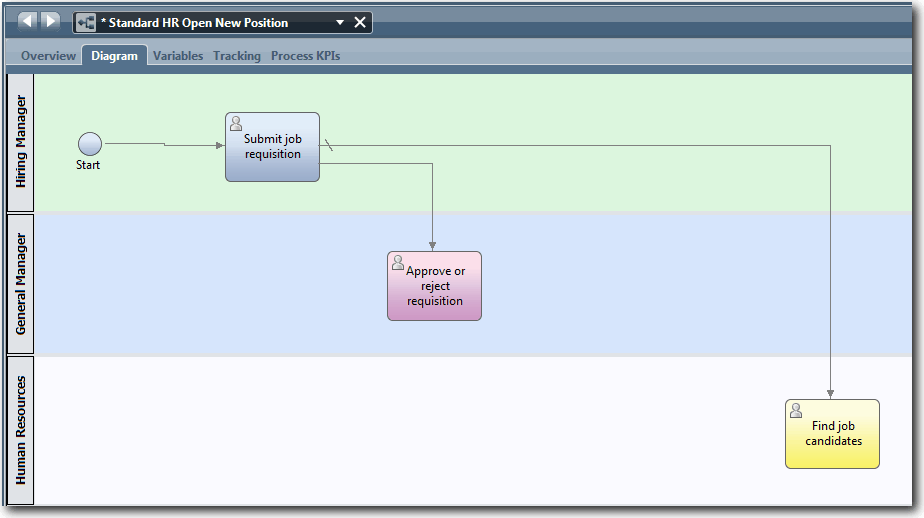Image resolution: width=924 pixels, height=518 pixels.
Task: Select the General Manager lane header
Action: point(21,284)
